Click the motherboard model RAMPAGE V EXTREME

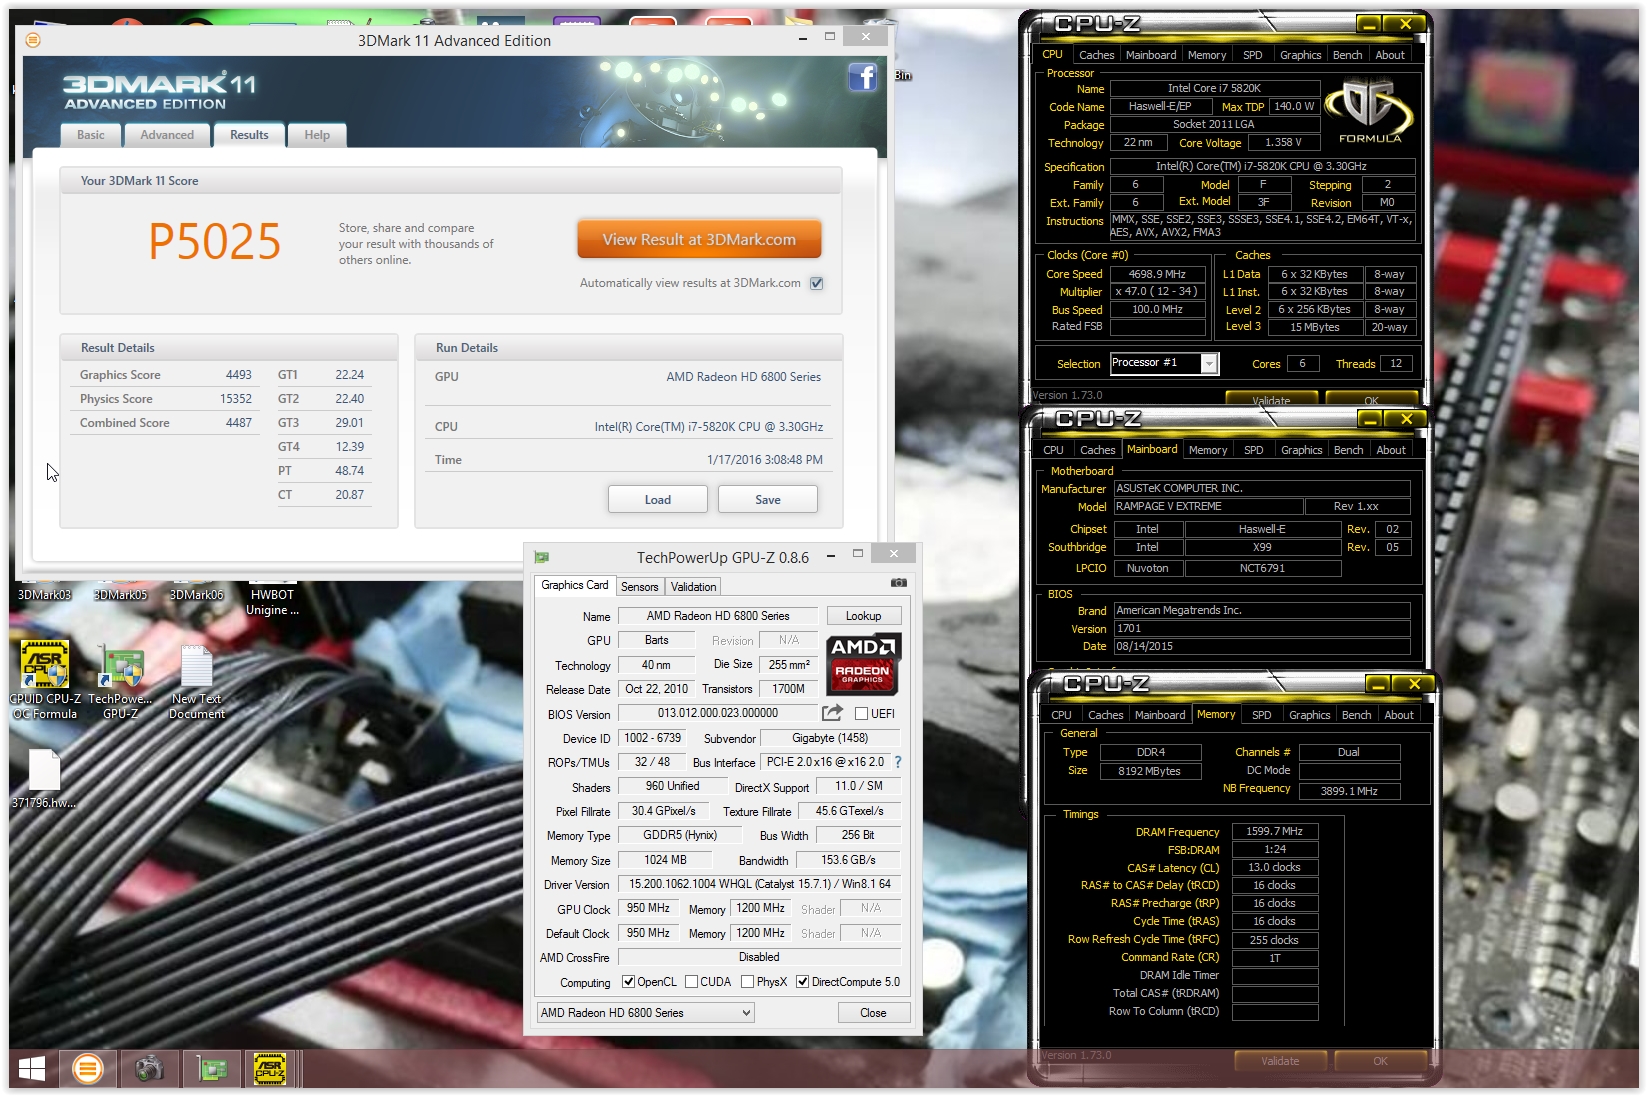point(1209,506)
